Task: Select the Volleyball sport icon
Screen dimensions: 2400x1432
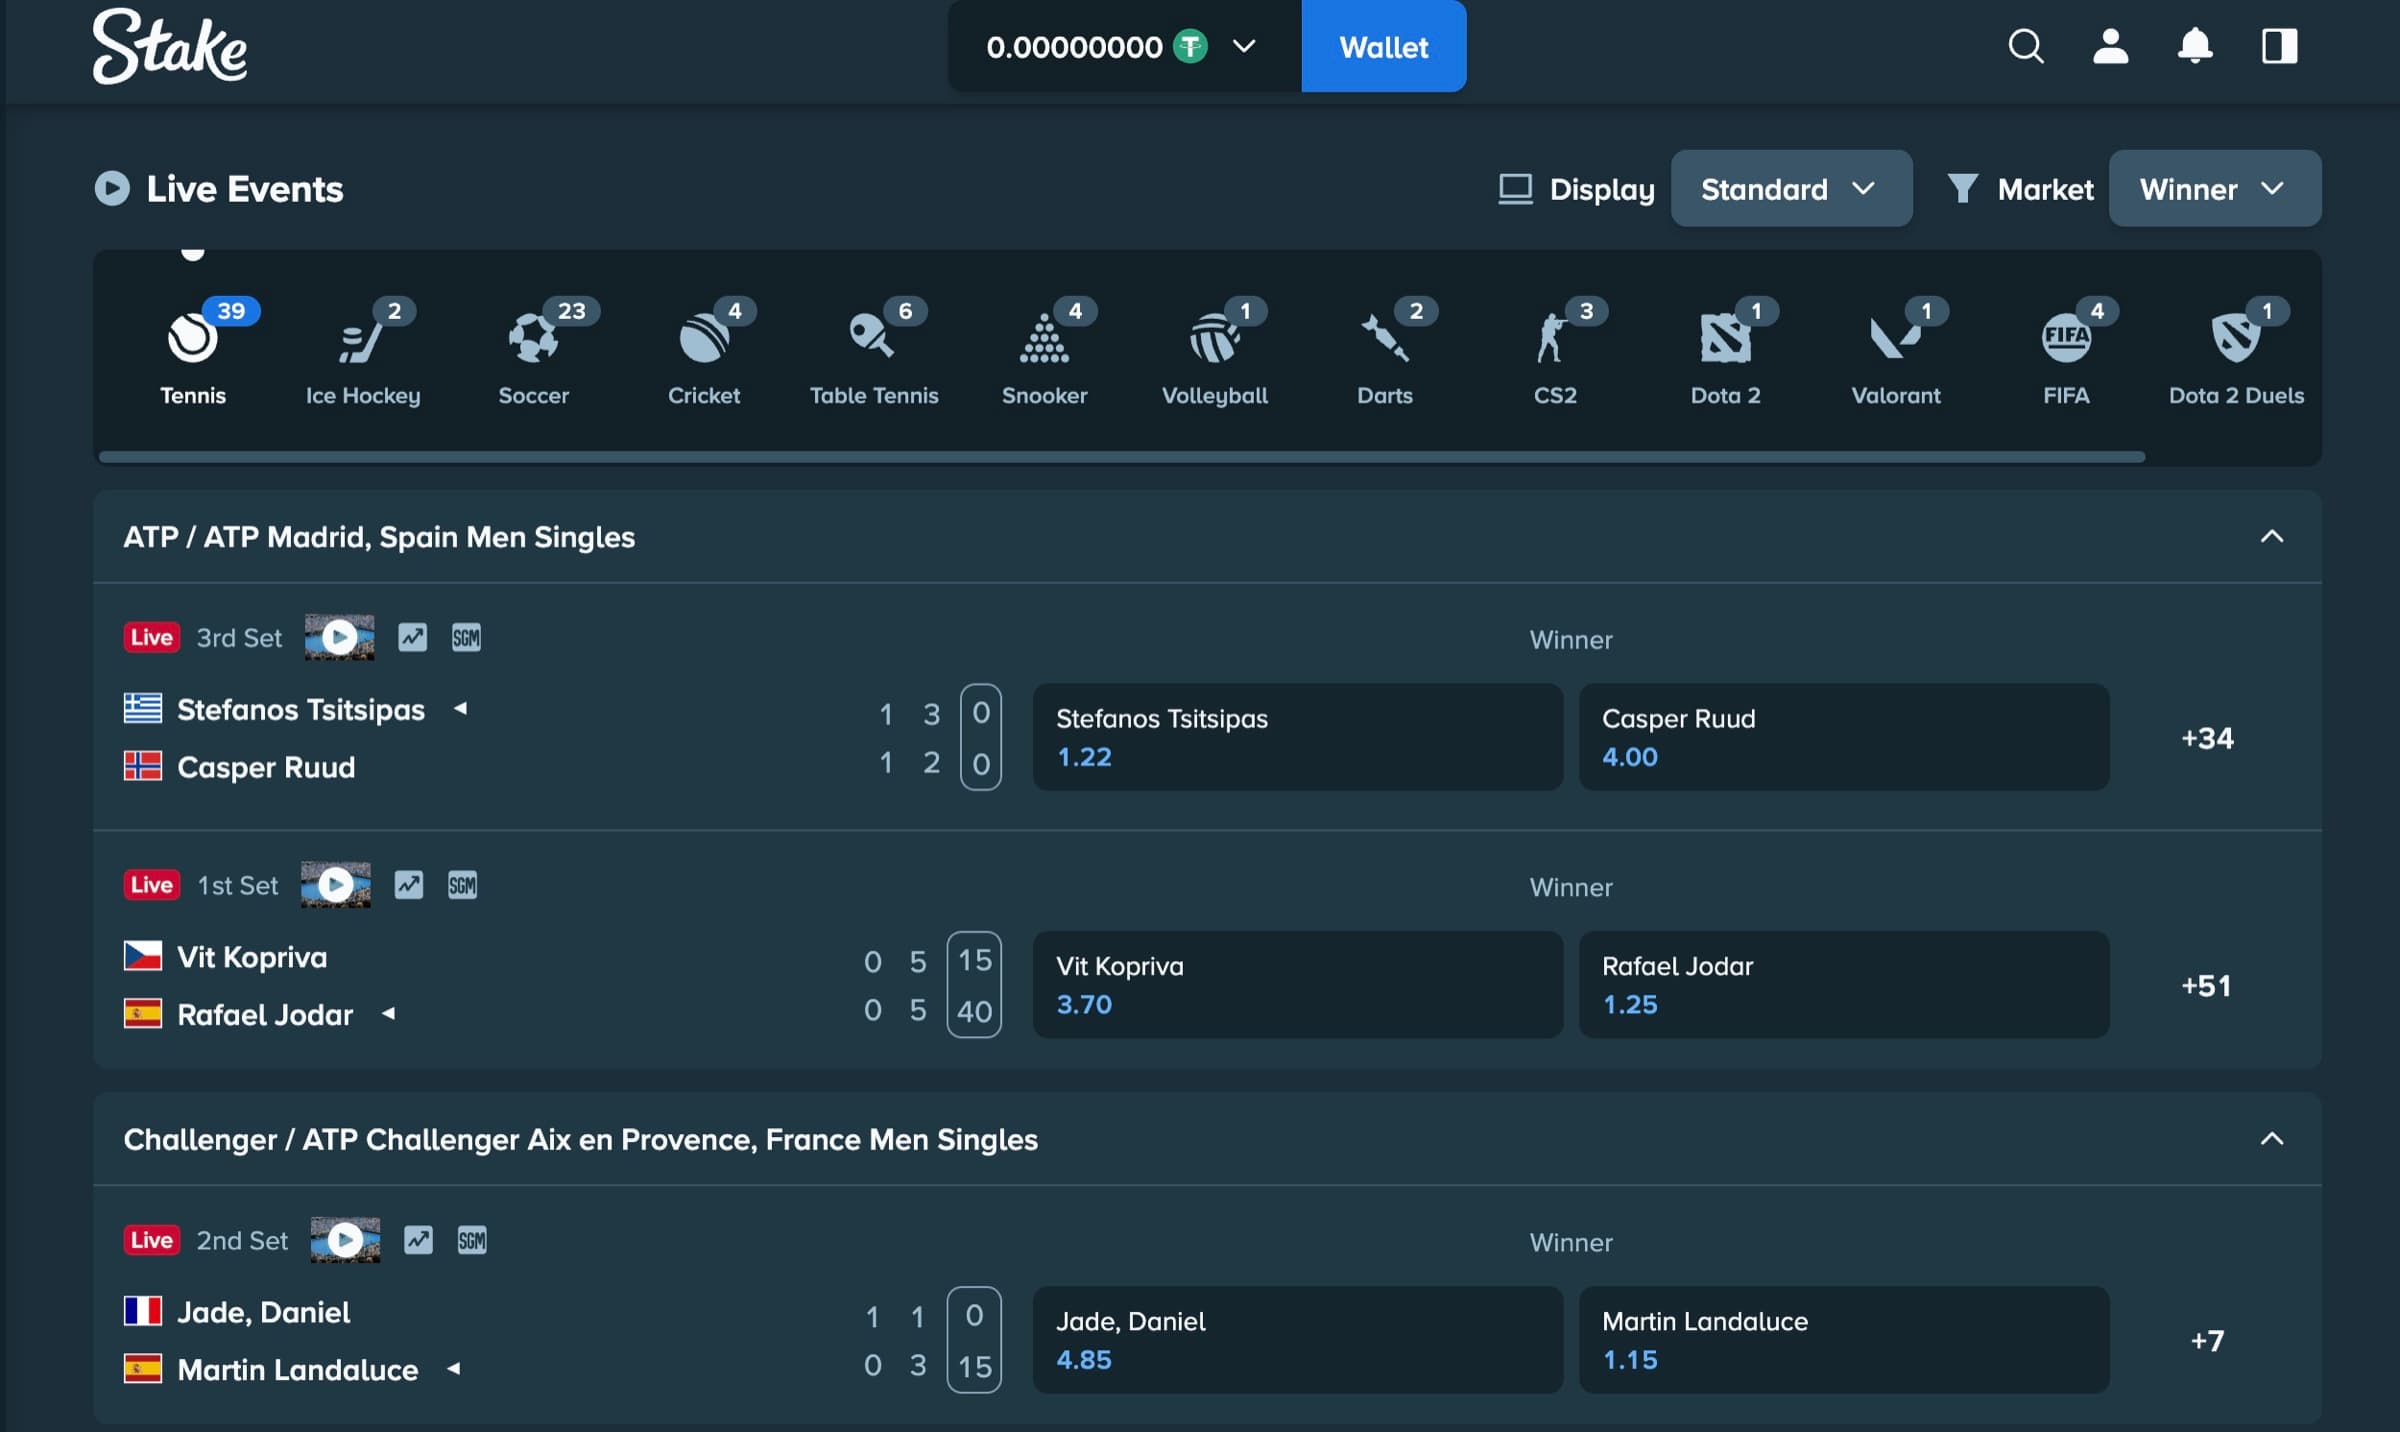Action: click(1214, 338)
